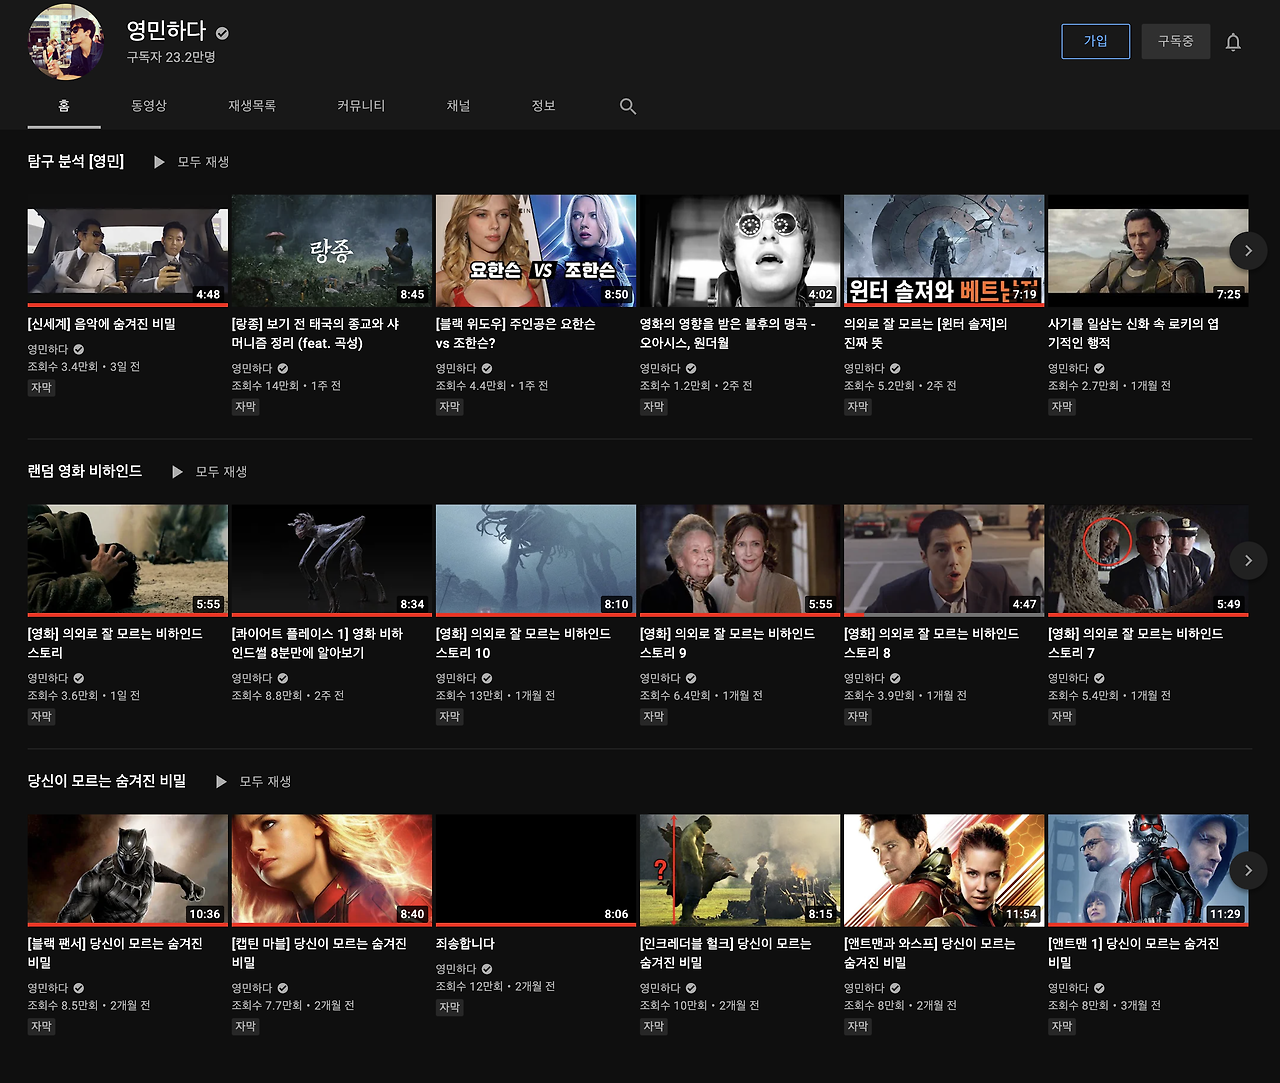Play the Ant-Man and Wasp thumbnail, 11:54 long
This screenshot has width=1280, height=1083.
click(944, 871)
